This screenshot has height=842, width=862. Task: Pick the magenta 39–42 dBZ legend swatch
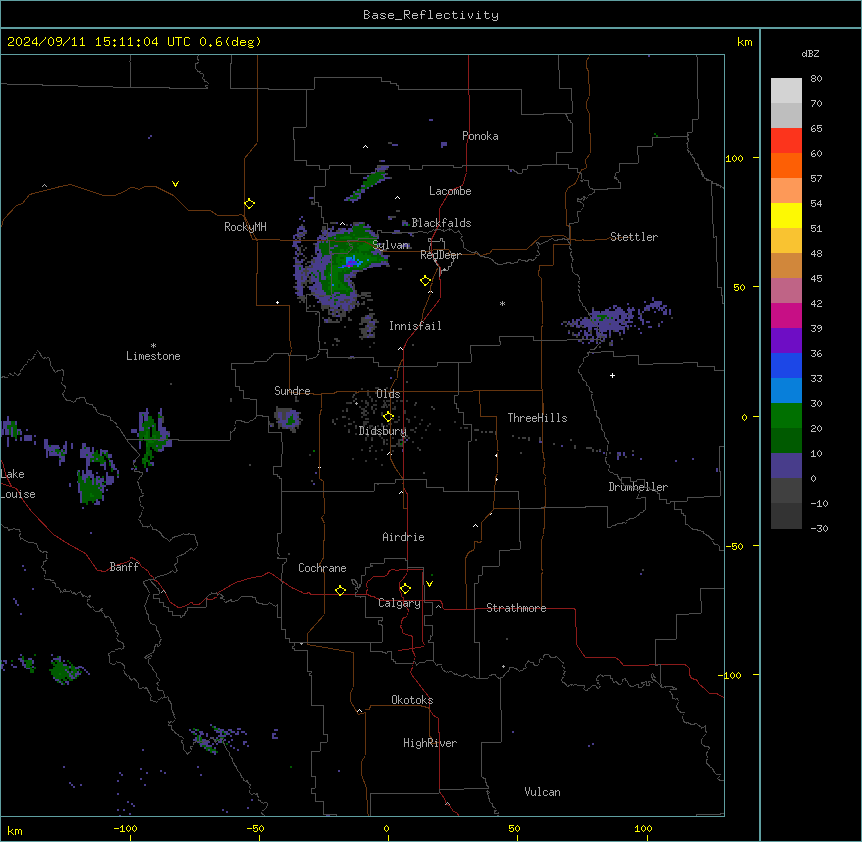click(786, 315)
